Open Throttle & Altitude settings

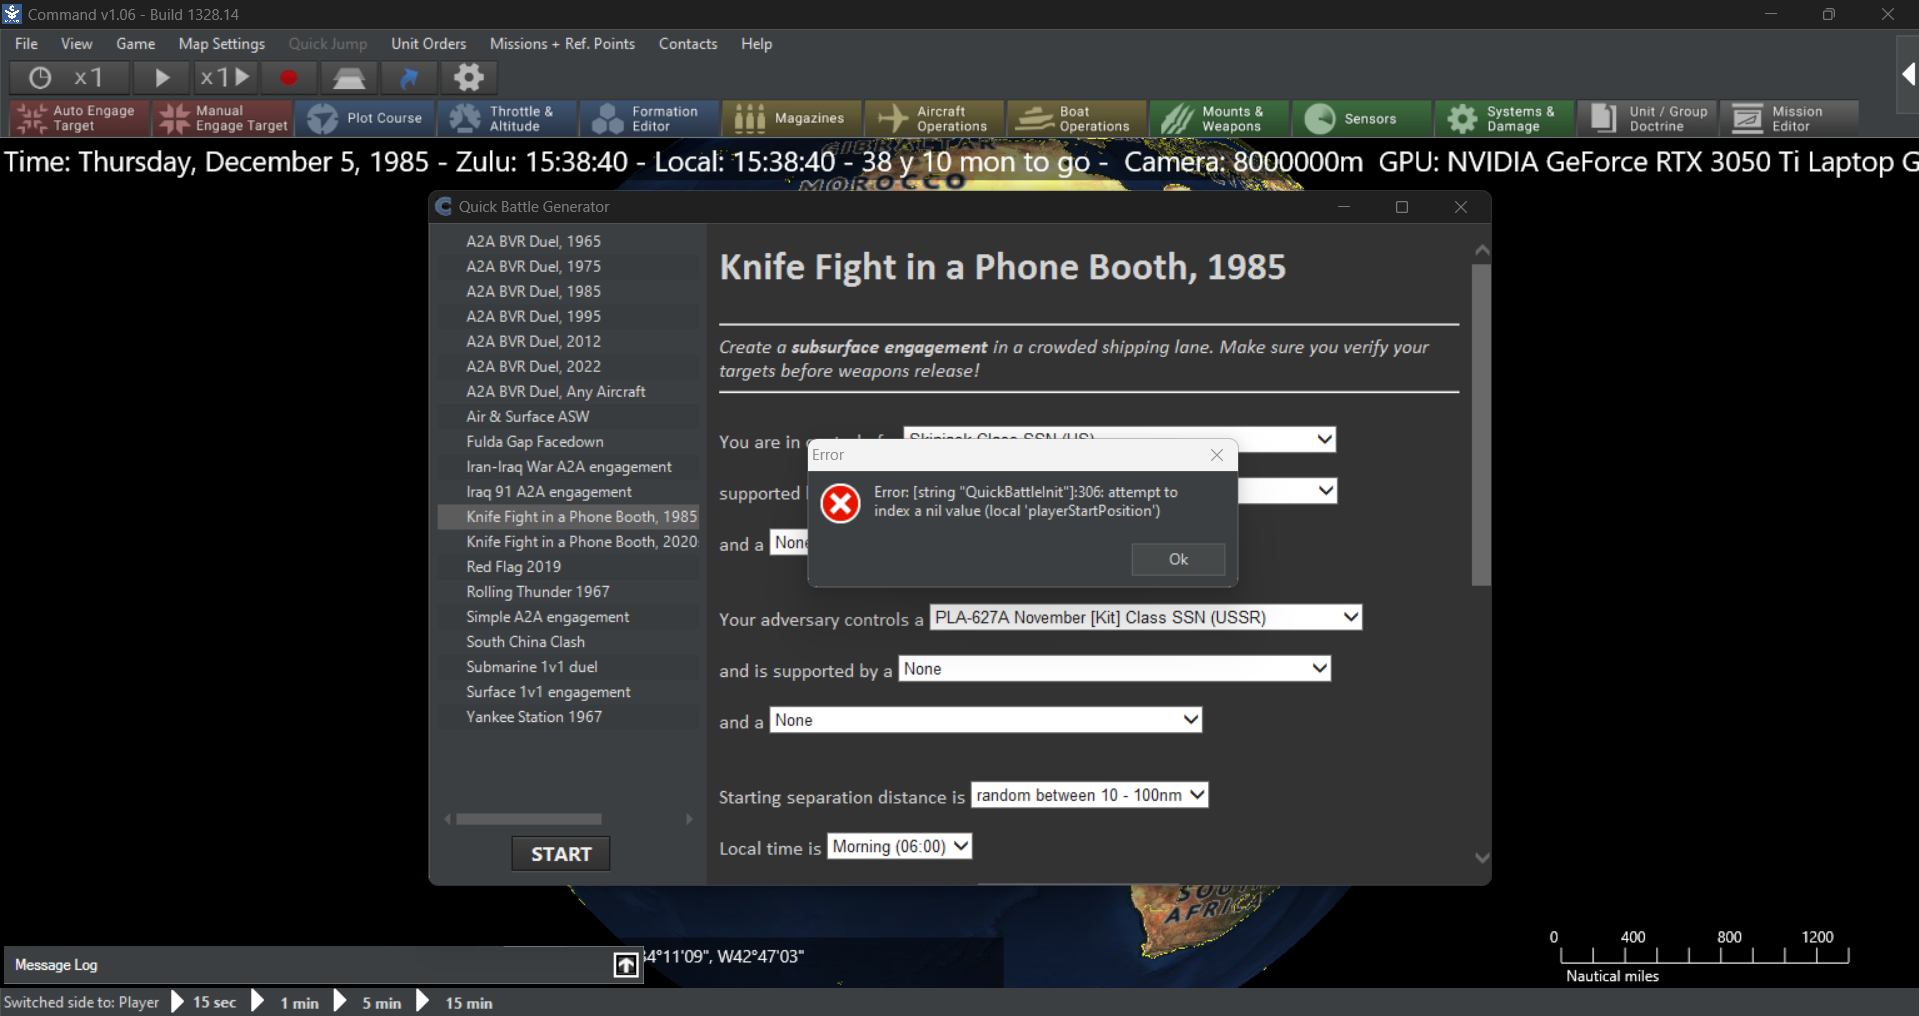click(508, 118)
